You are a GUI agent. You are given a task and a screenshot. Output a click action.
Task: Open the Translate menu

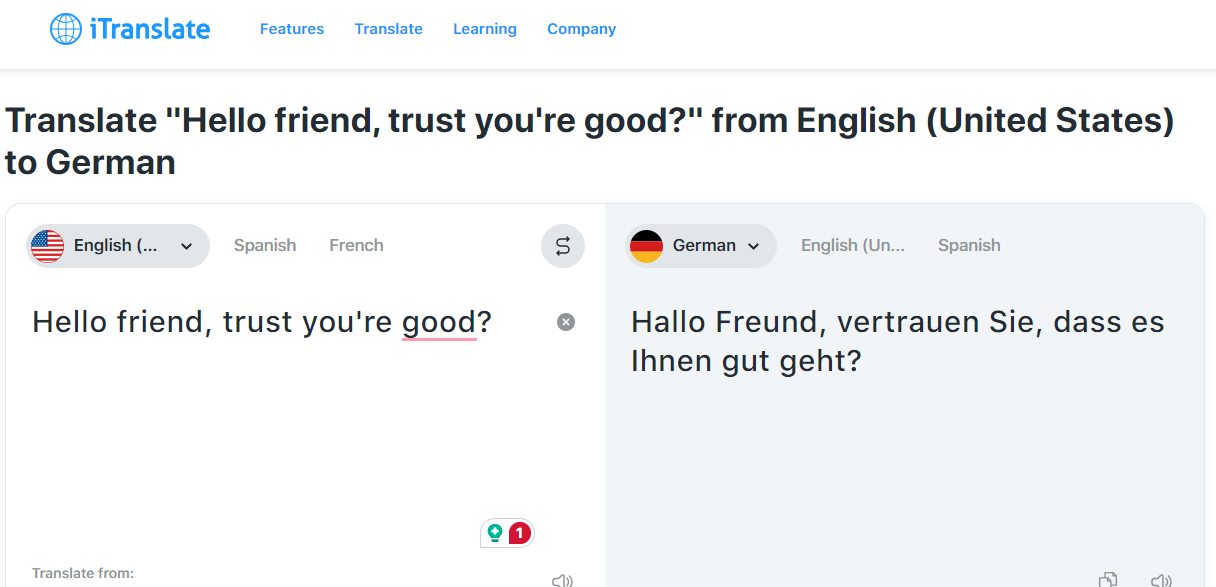pos(388,28)
